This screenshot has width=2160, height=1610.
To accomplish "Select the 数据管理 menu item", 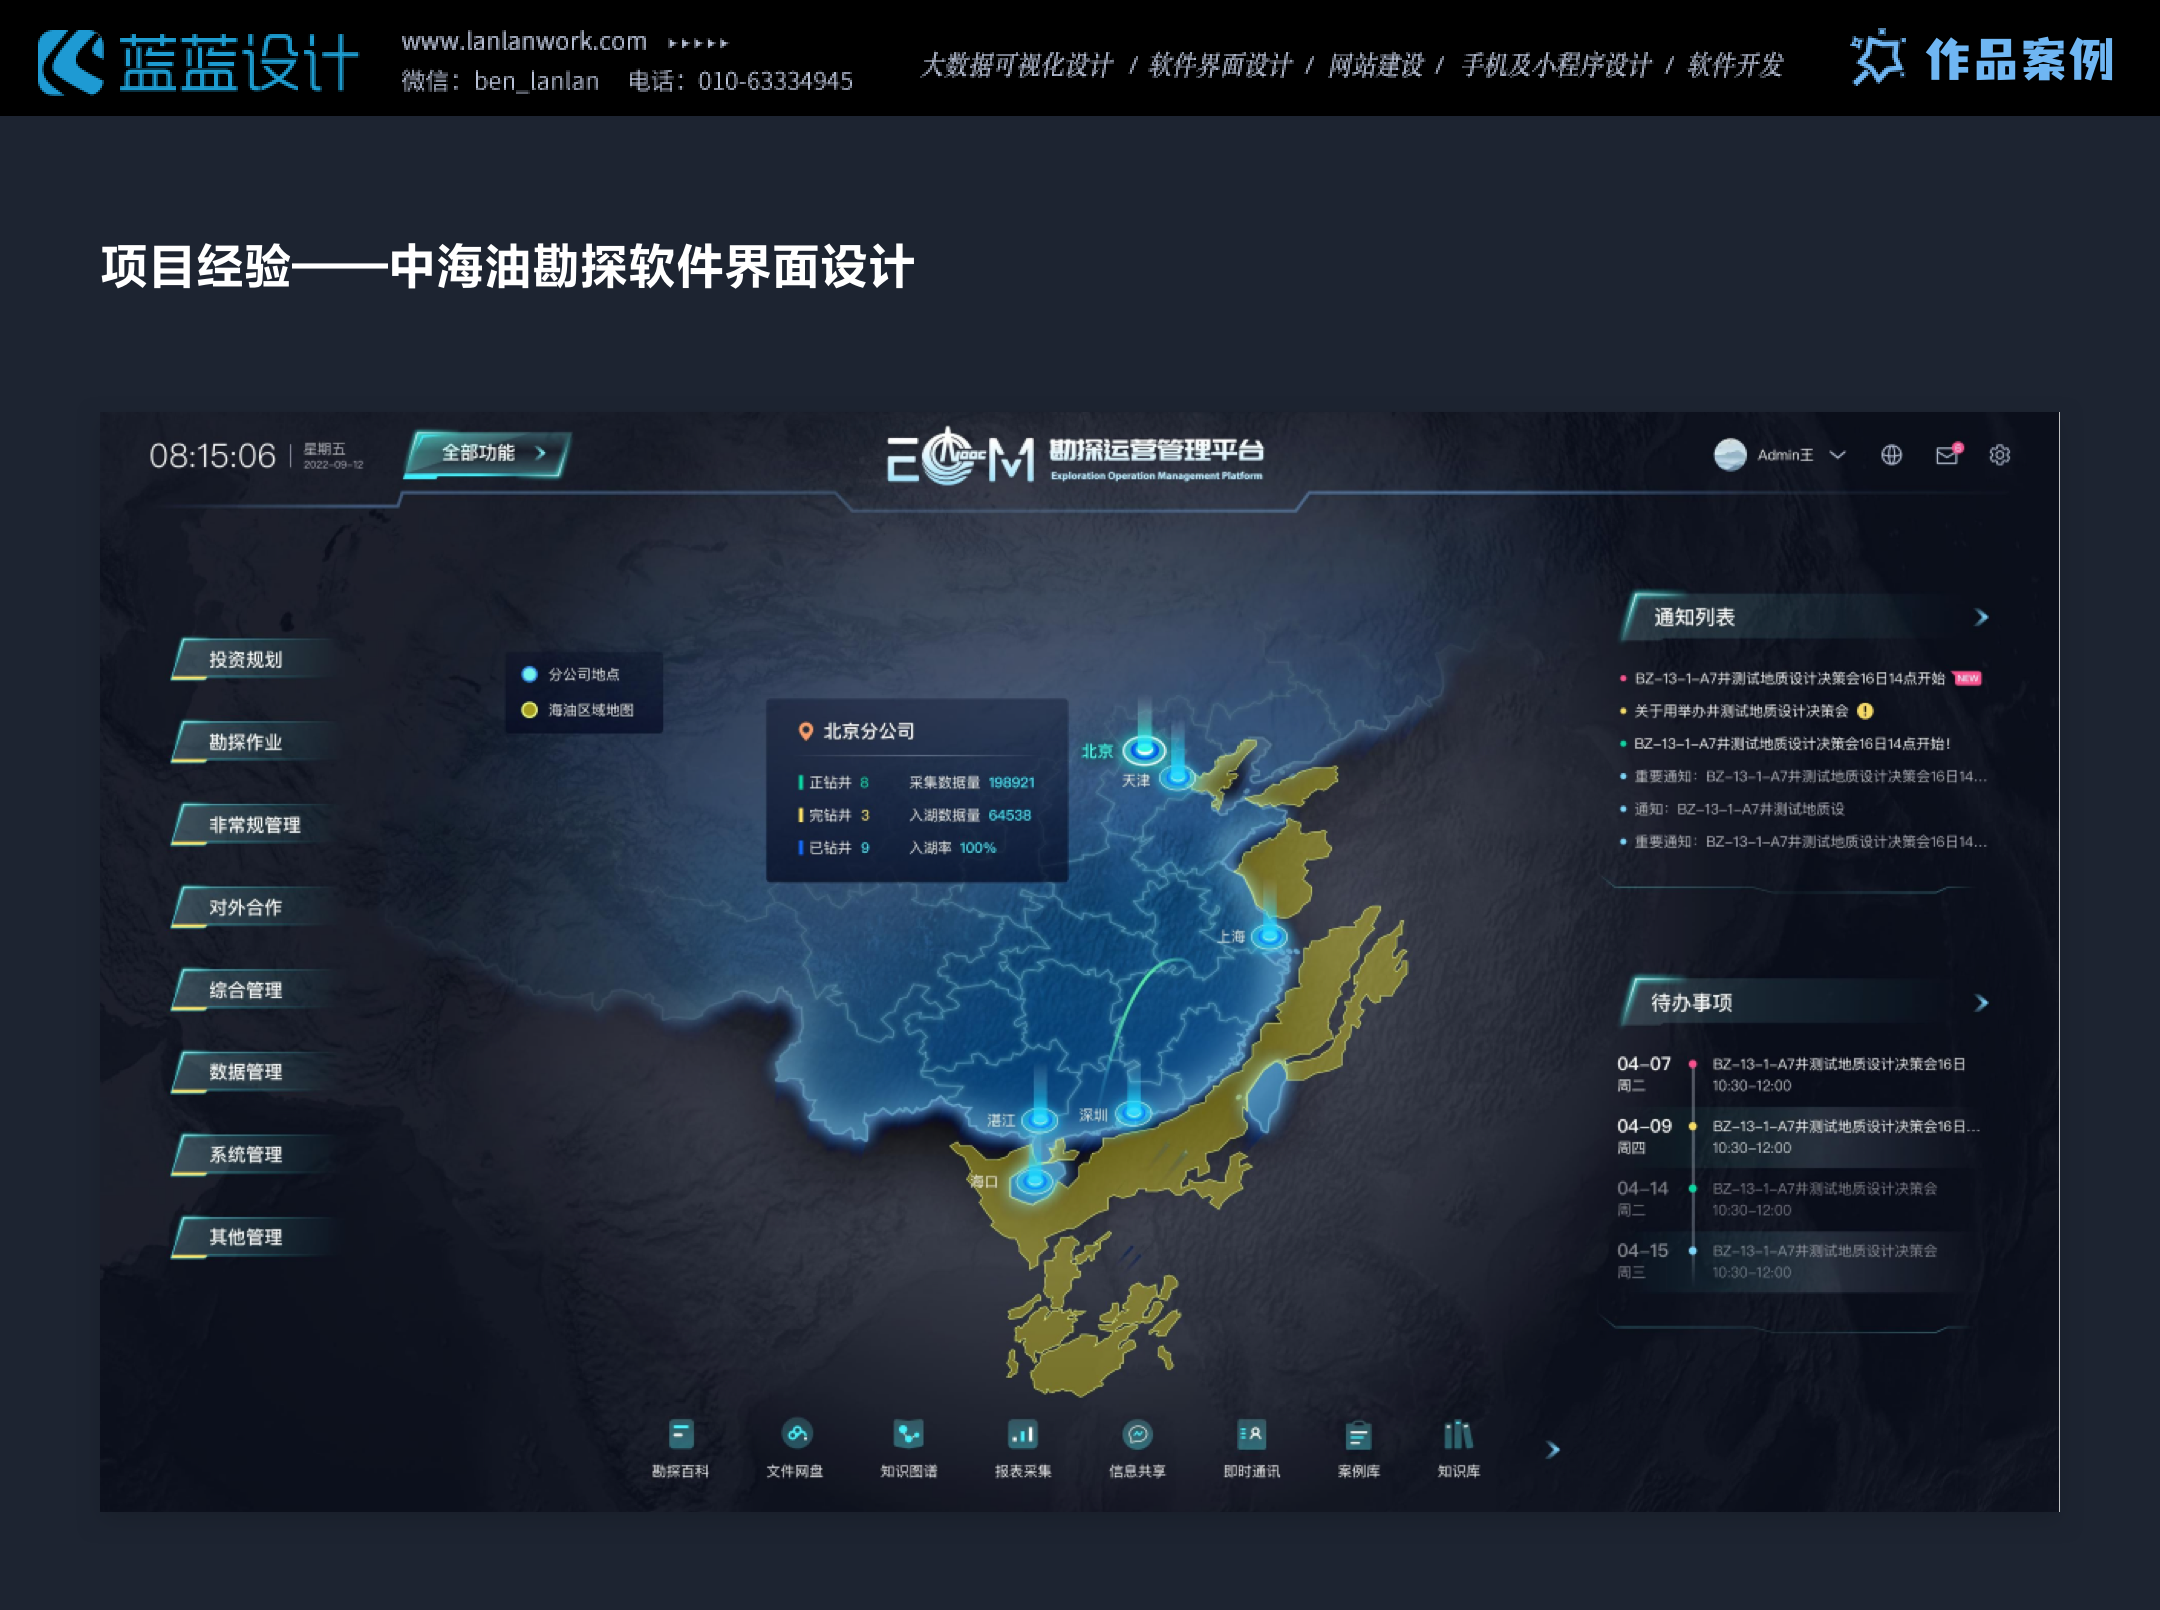I will pyautogui.click(x=246, y=1072).
